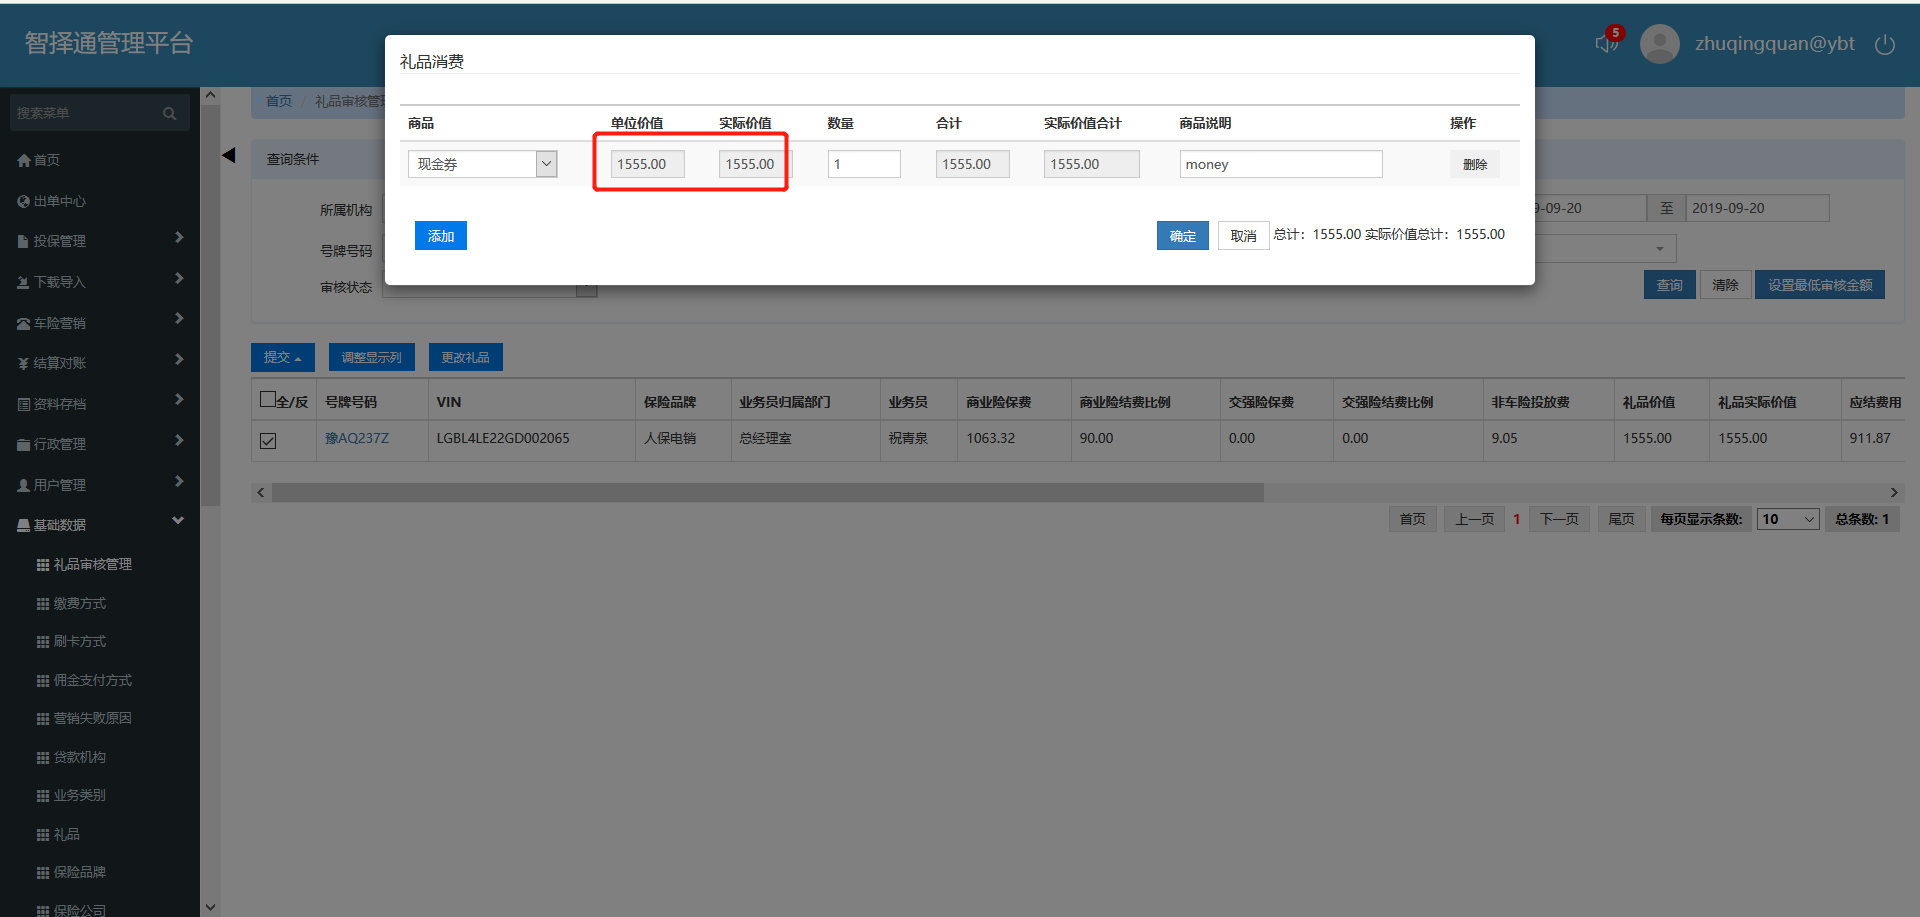Click the grid icon beside 缴费方式
The width and height of the screenshot is (1920, 917).
(43, 604)
